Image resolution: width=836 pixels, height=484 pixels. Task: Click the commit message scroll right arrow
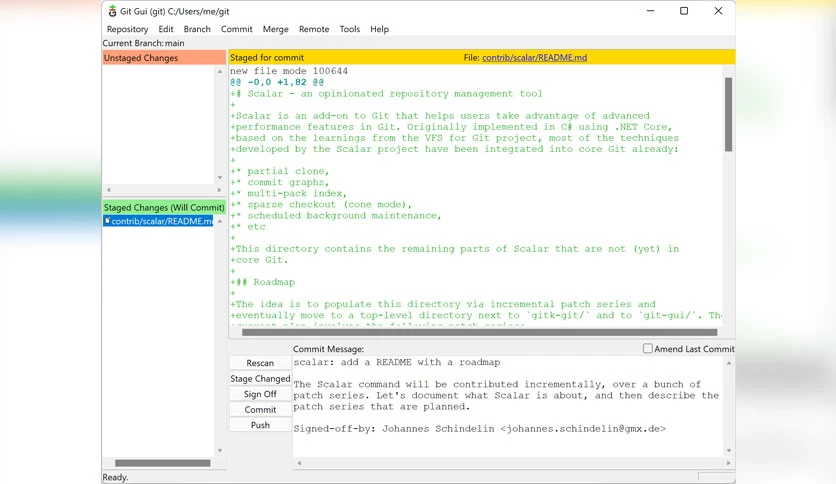click(x=728, y=463)
